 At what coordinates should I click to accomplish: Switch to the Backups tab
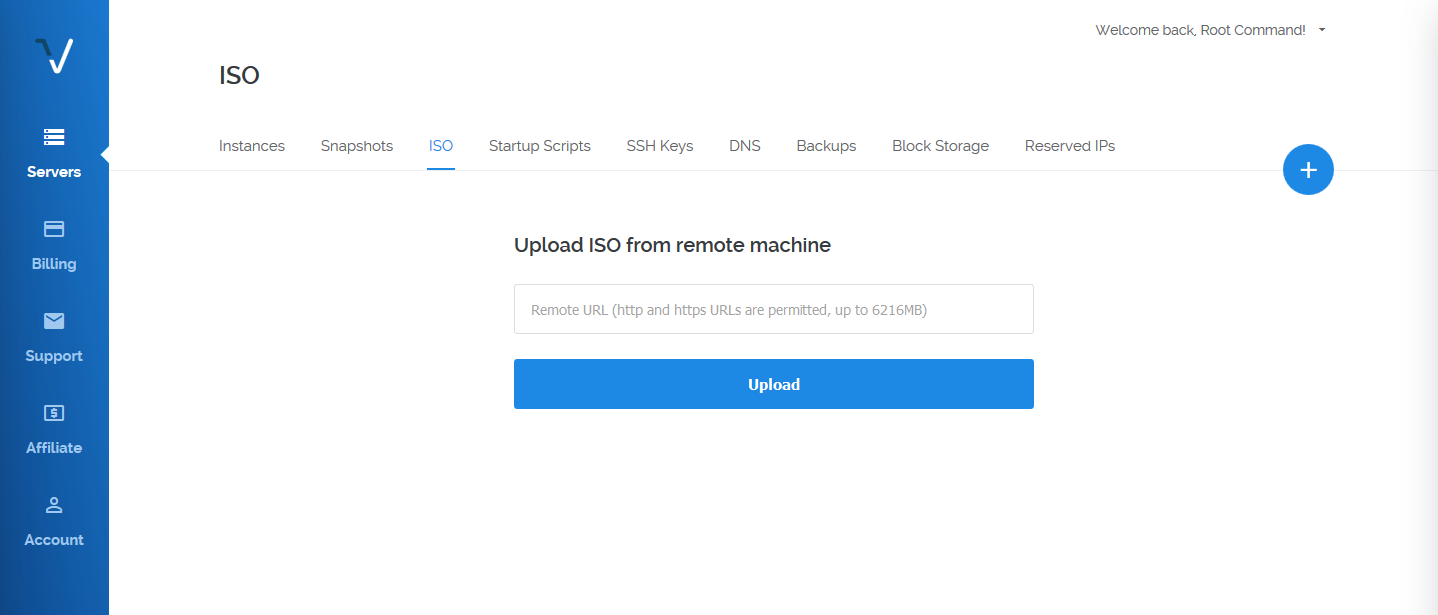[826, 146]
